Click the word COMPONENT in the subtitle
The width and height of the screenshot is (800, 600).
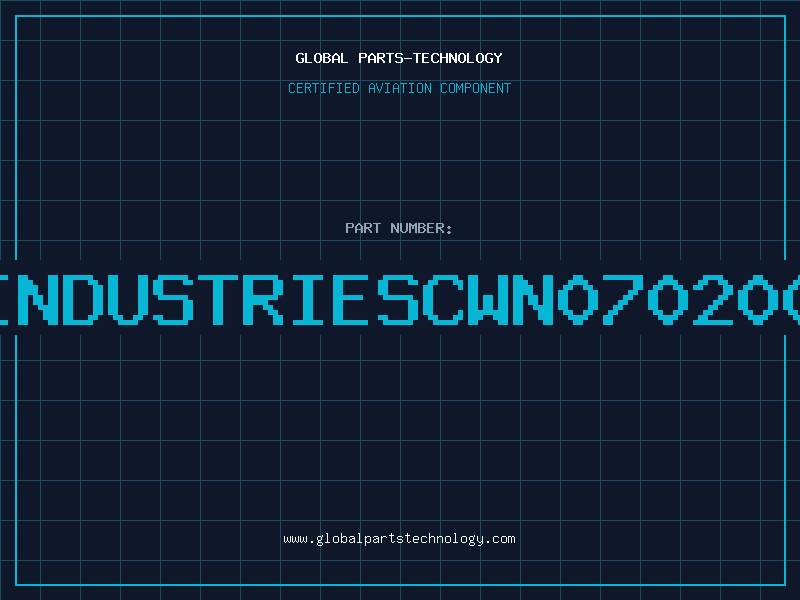(476, 88)
